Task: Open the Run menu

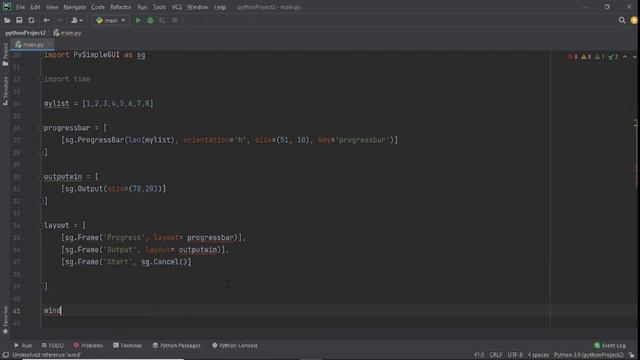Action: pos(142,7)
